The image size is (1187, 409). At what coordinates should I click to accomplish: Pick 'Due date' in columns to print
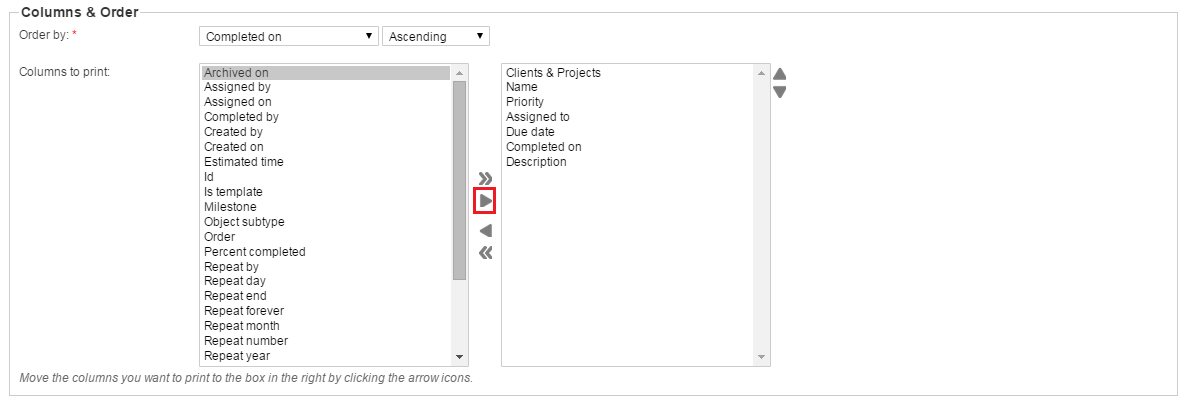530,132
